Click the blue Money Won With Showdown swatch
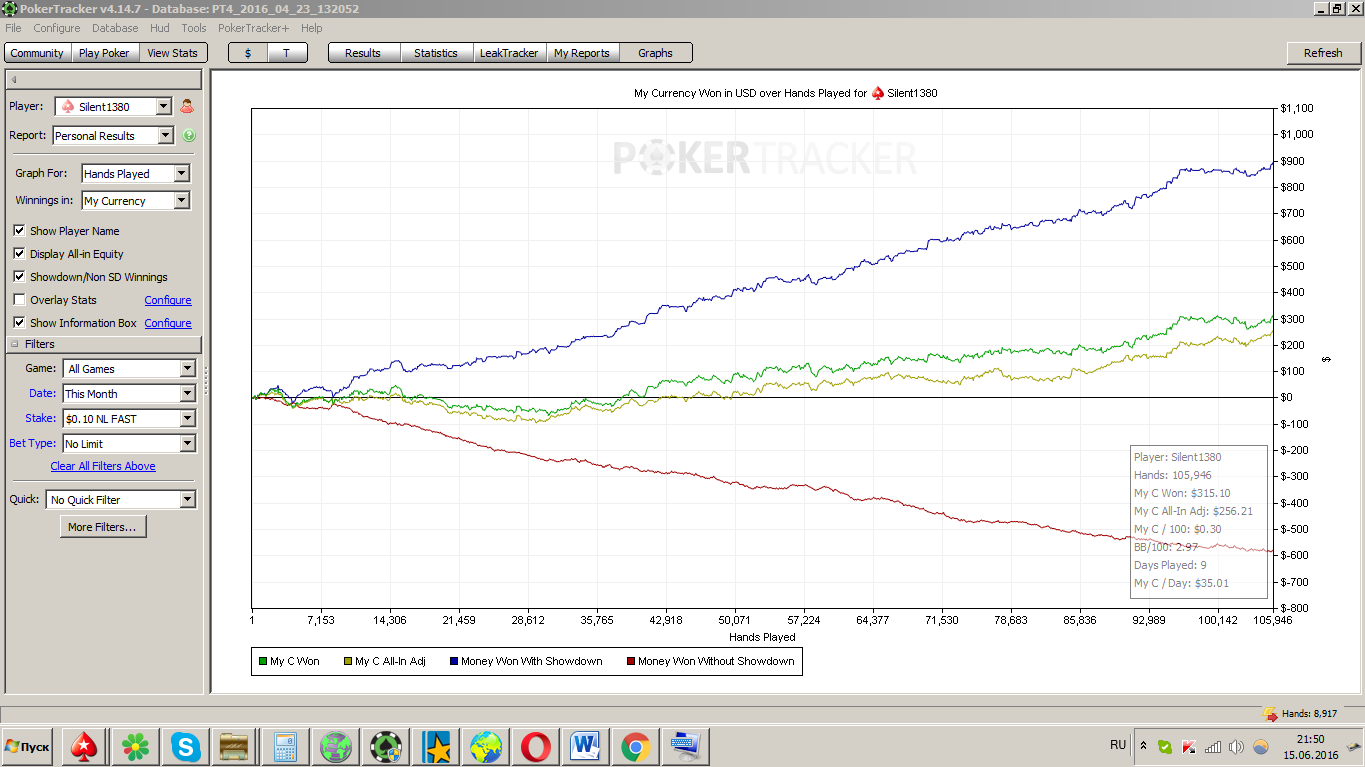Viewport: 1365px width, 767px height. [x=454, y=661]
